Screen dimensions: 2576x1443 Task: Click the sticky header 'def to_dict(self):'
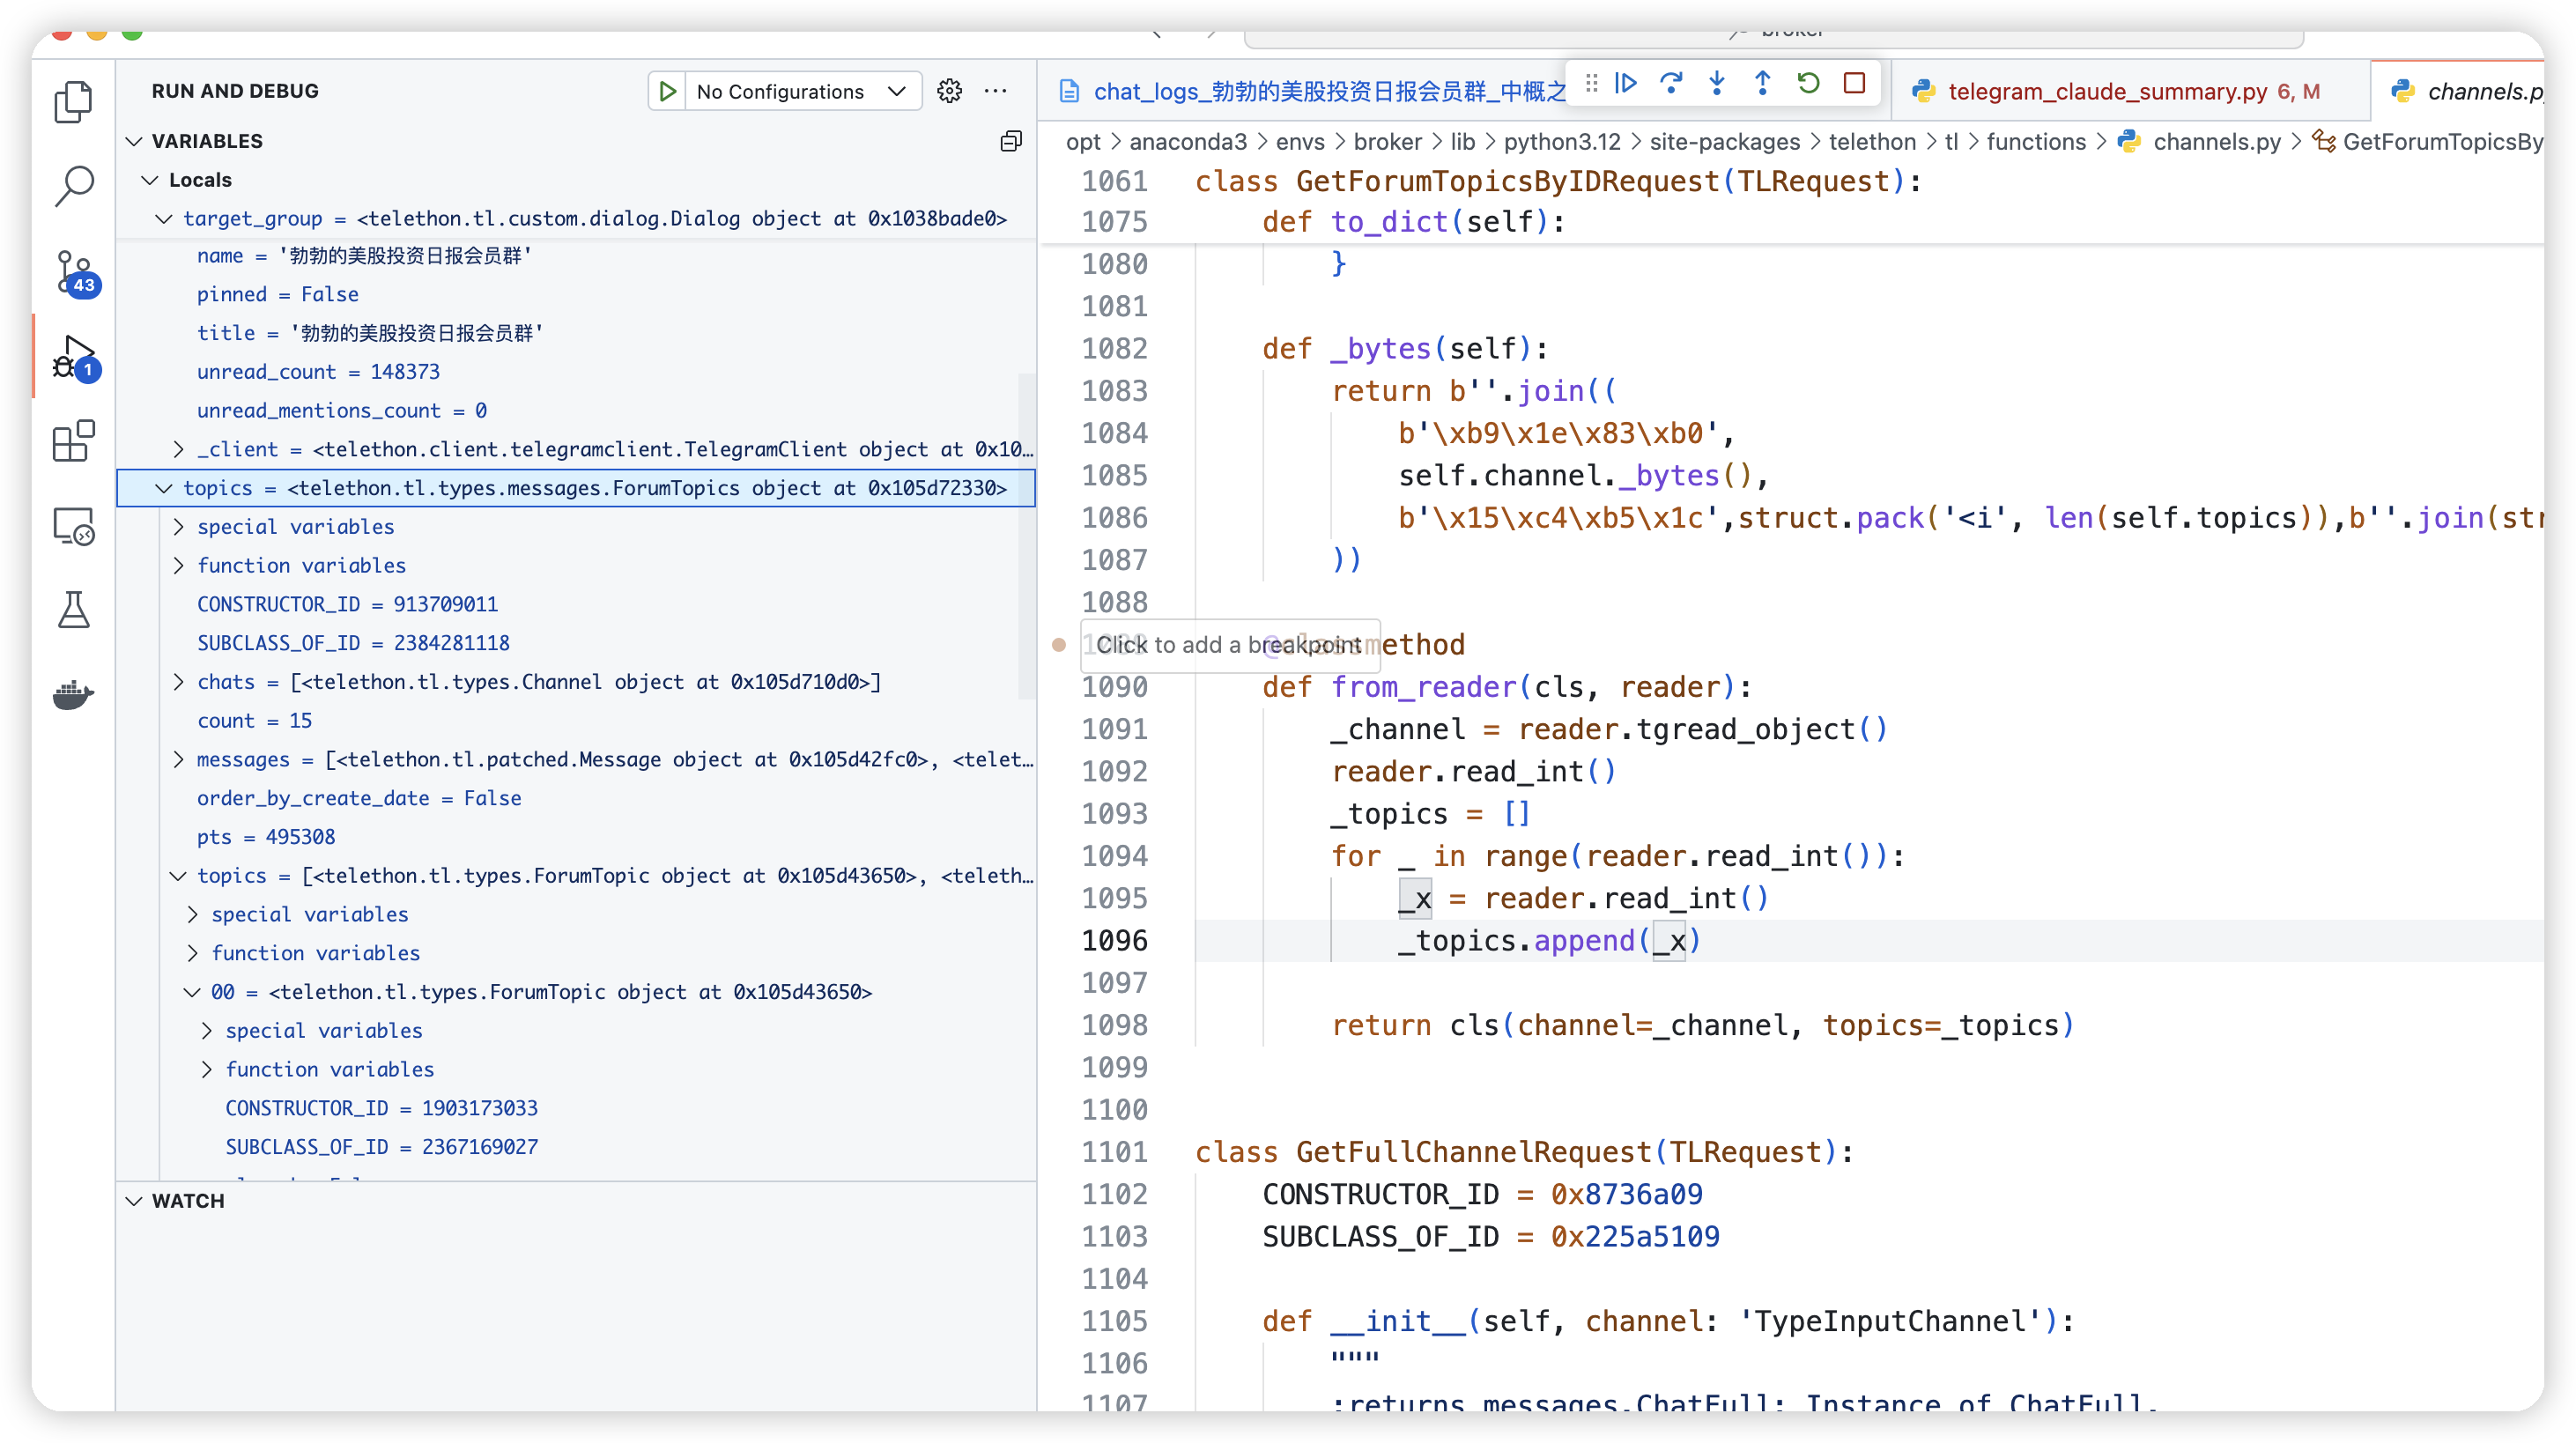tap(1412, 222)
